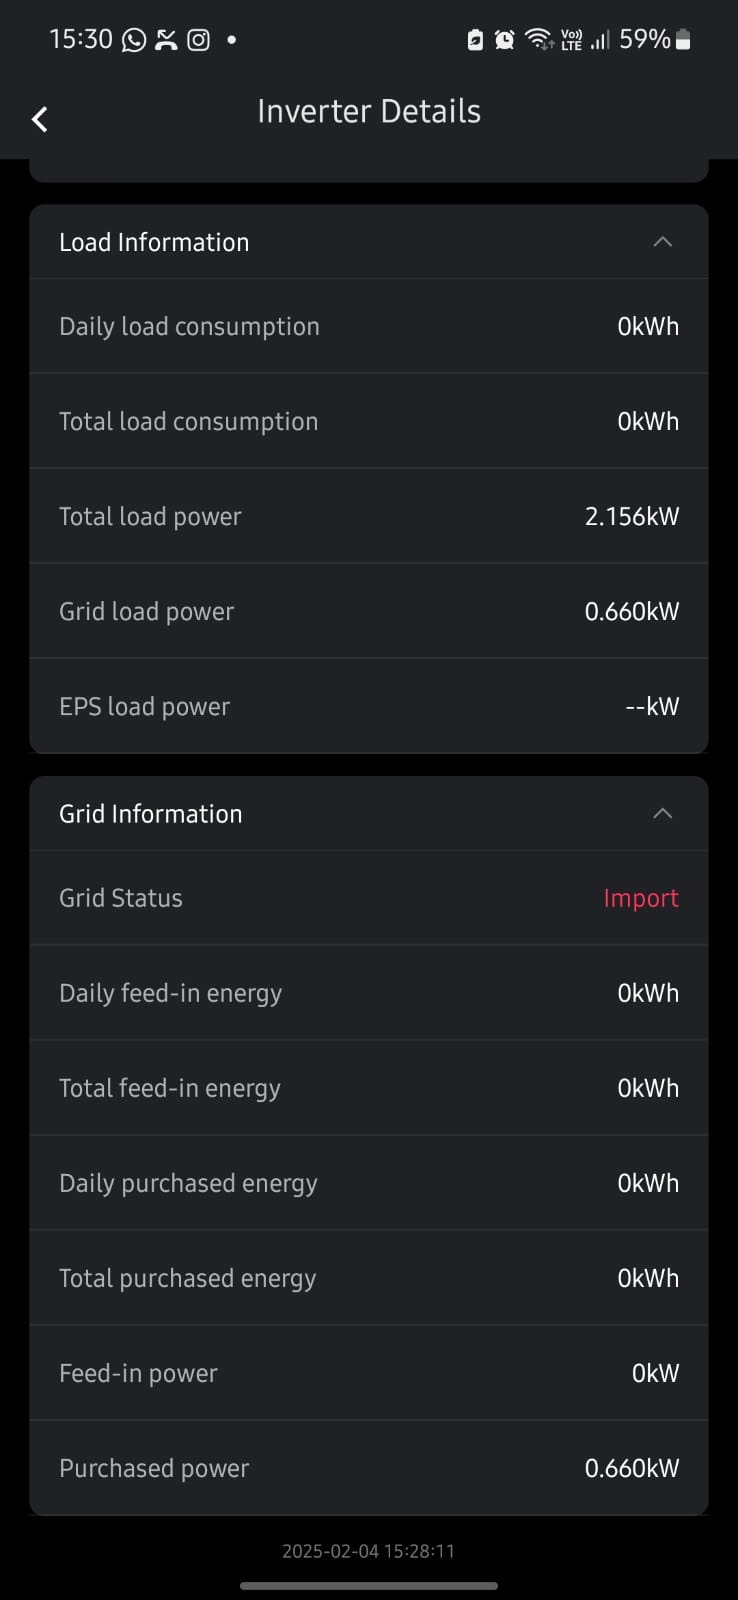
Task: Tap the Inverter Details page title
Action: (x=369, y=111)
